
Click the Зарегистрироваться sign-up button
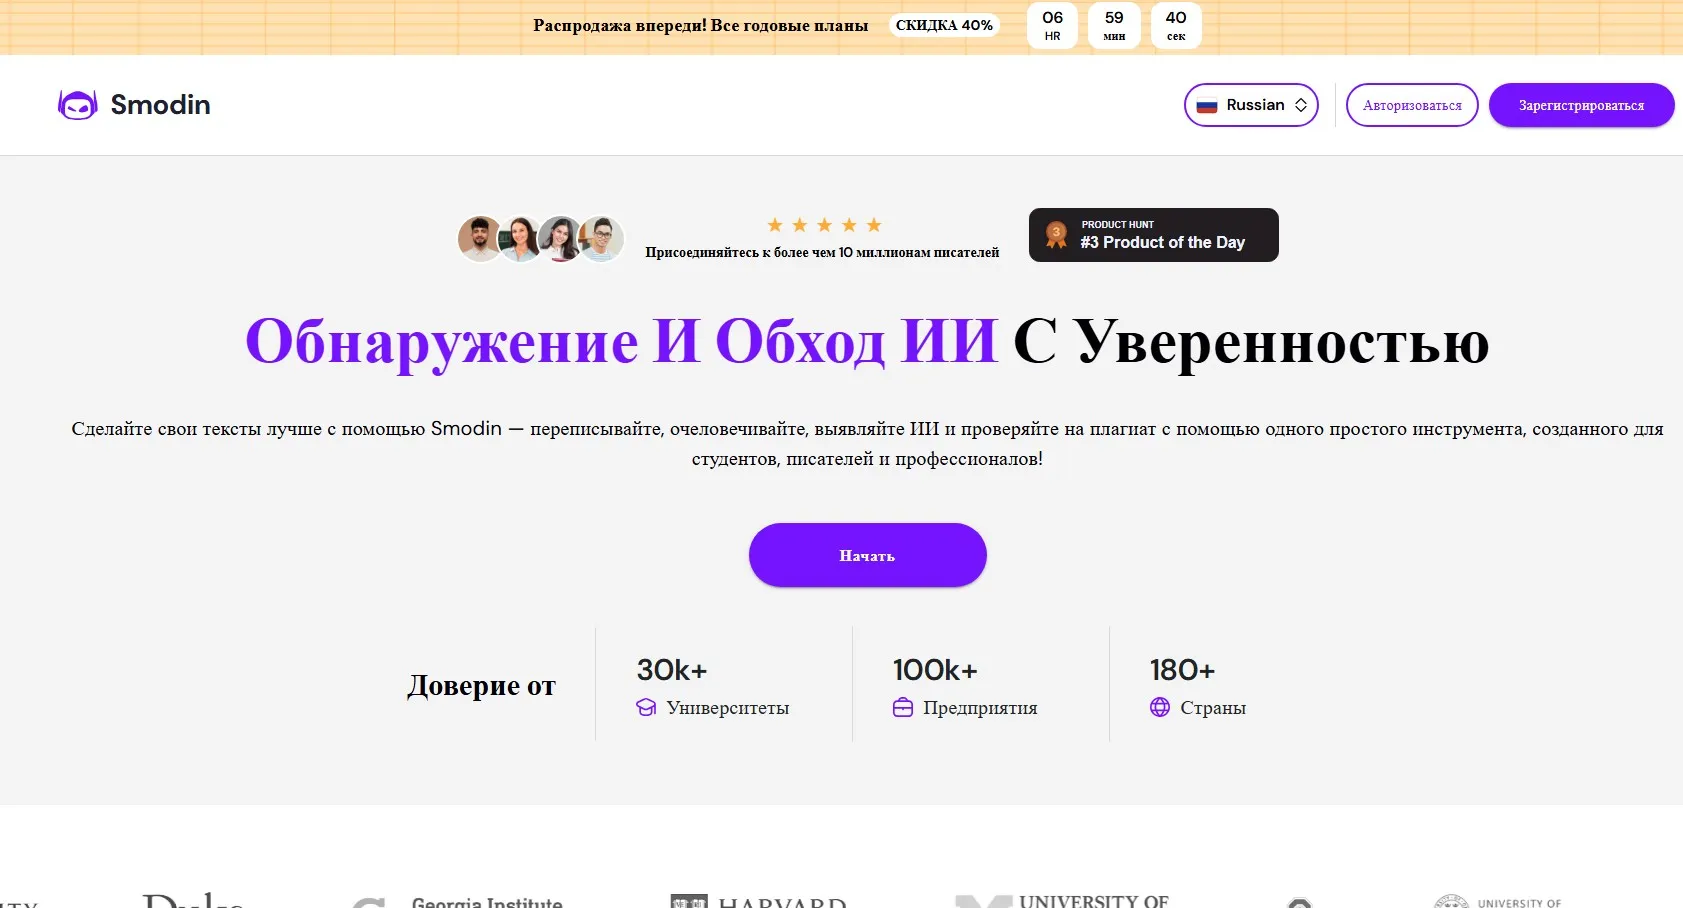coord(1581,105)
